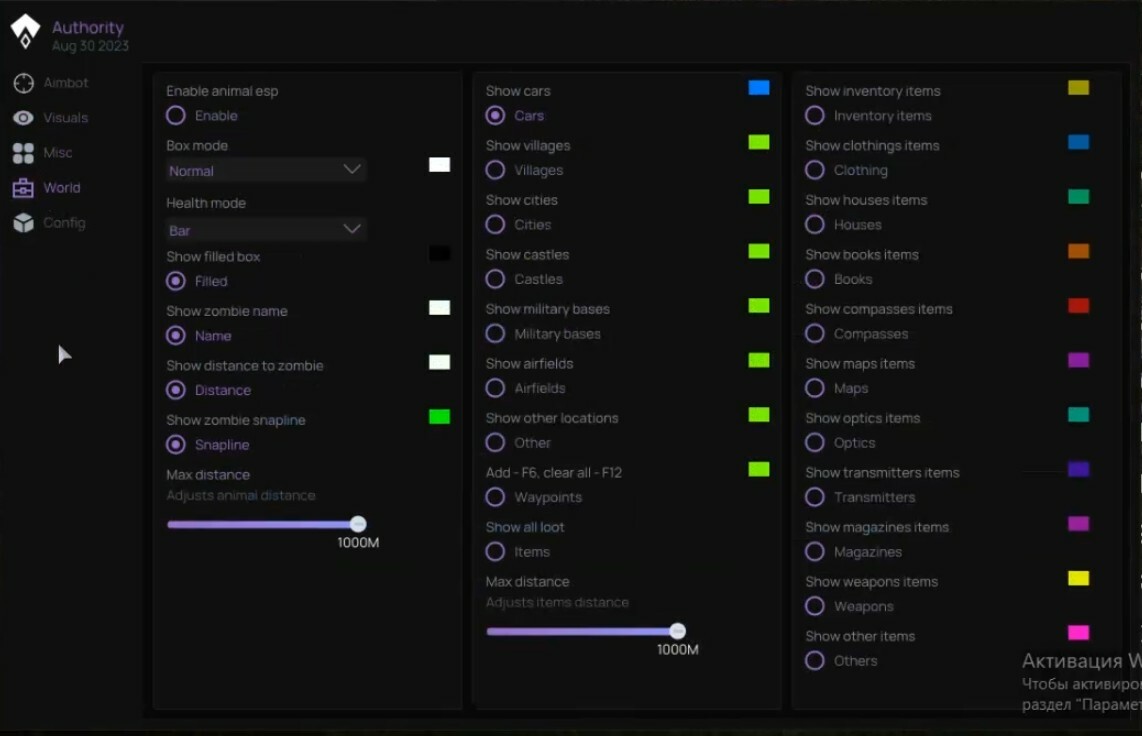The image size is (1142, 736).
Task: Click the pink other items color swatch
Action: click(1078, 633)
